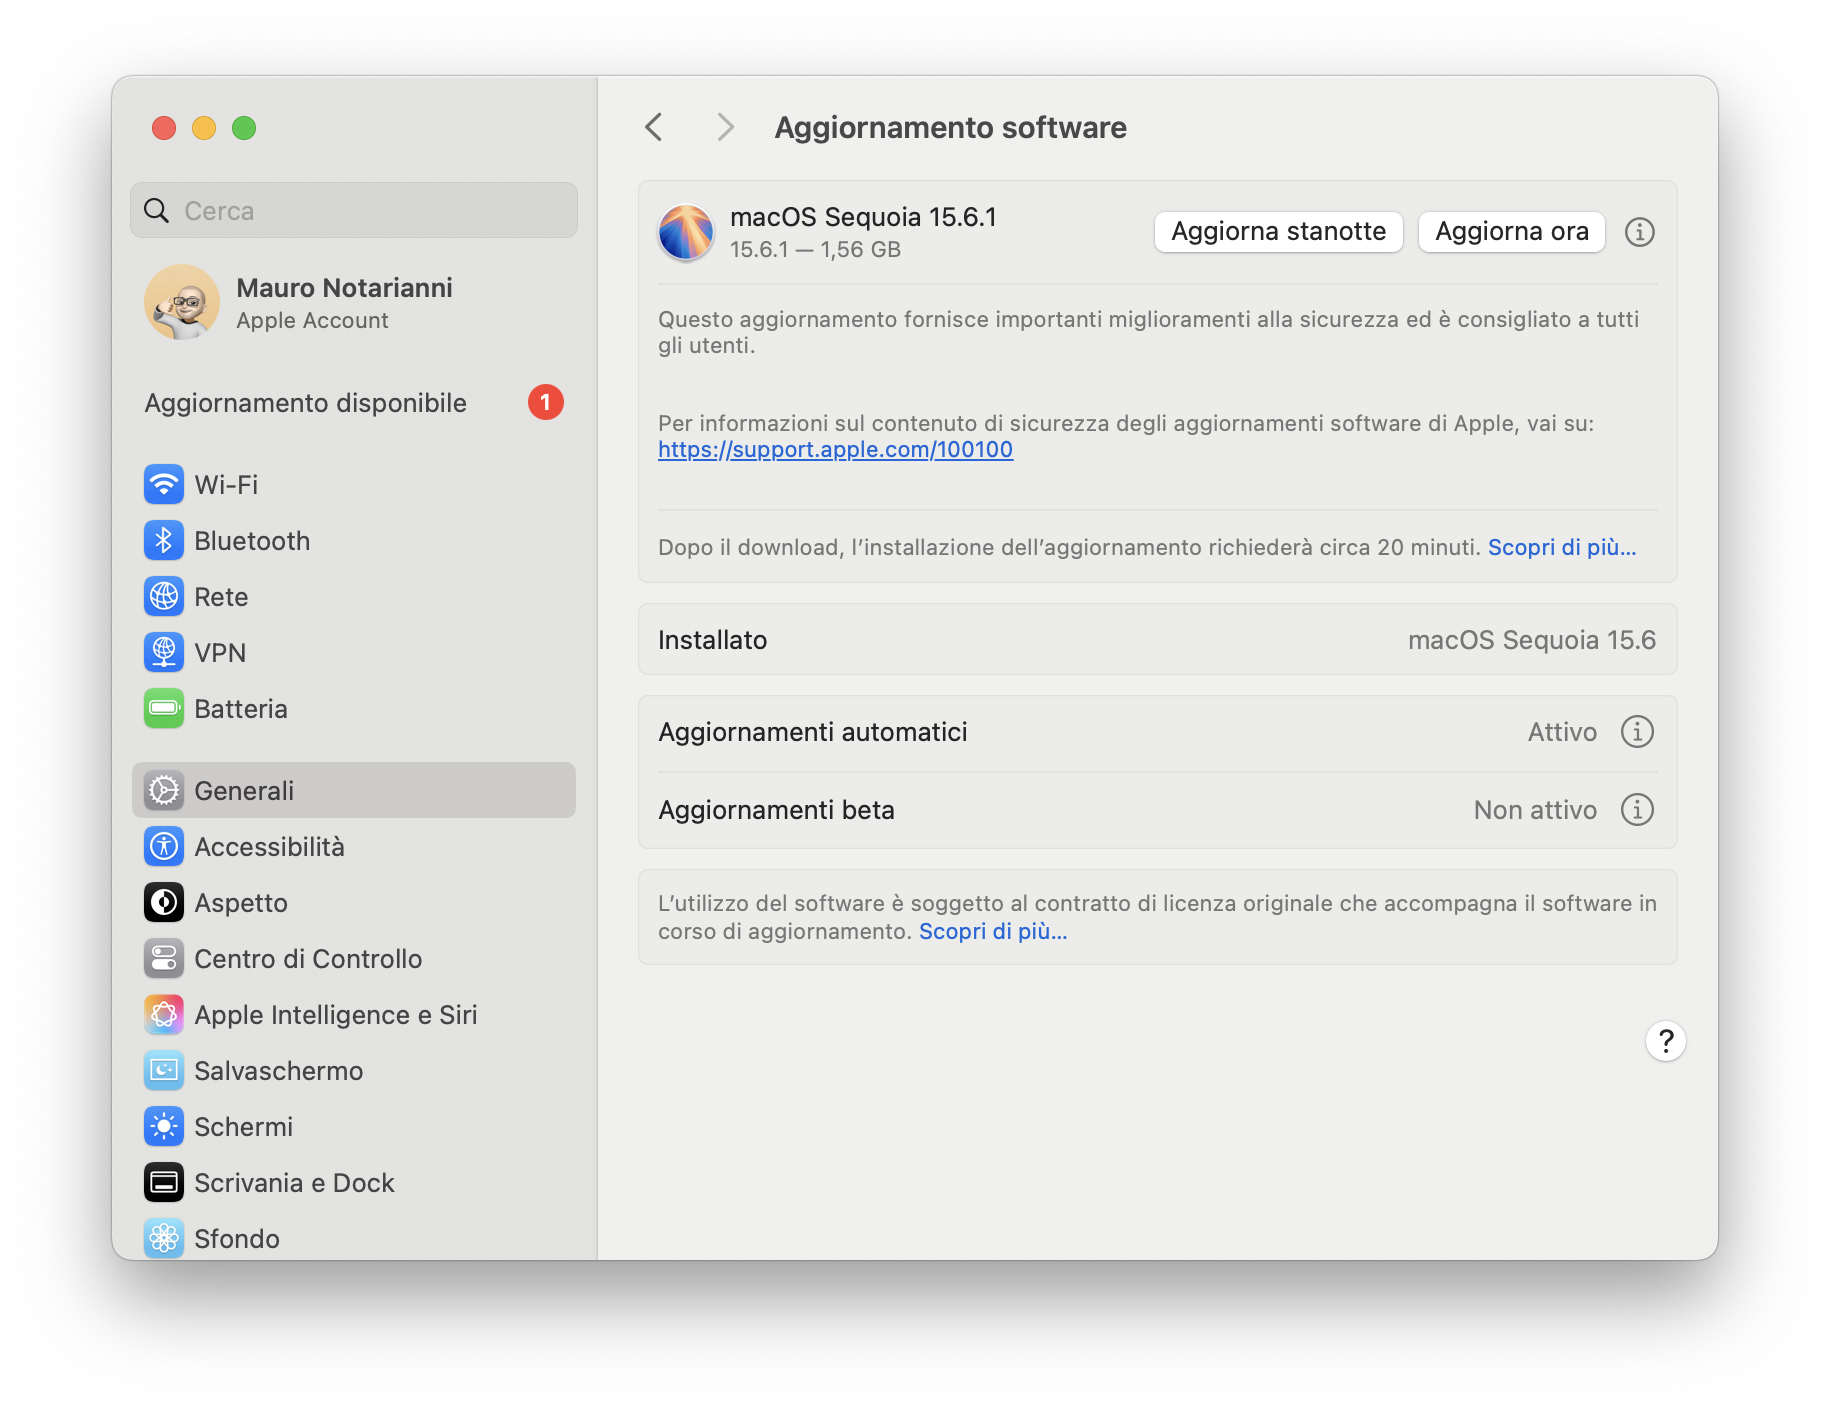Viewport: 1830px width, 1408px height.
Task: Click the Cerca search field
Action: (354, 211)
